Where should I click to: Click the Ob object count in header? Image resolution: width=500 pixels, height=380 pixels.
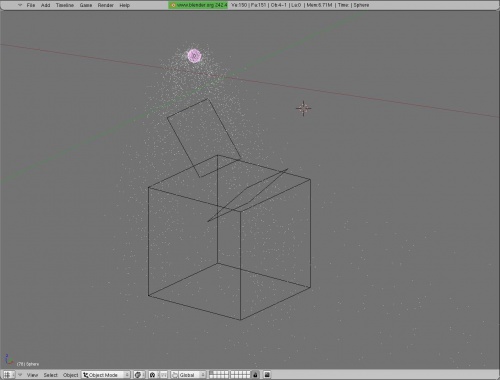pos(279,5)
